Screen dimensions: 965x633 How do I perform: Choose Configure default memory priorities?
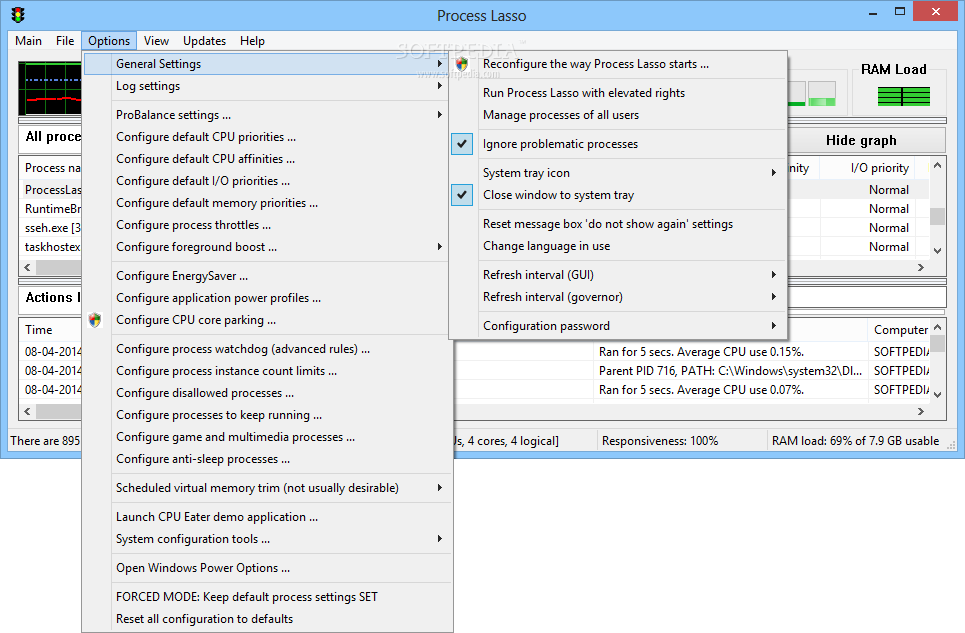pos(267,203)
